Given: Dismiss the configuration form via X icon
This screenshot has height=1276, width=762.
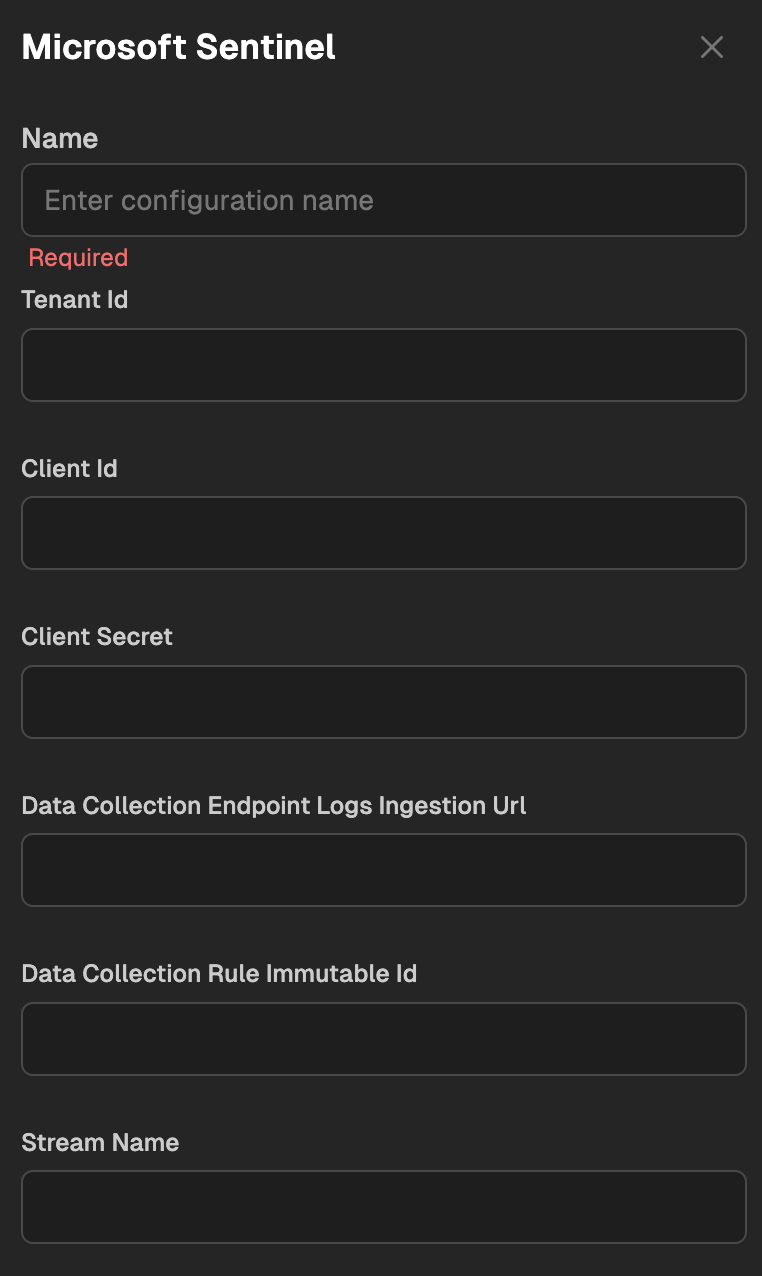Looking at the screenshot, I should point(712,47).
